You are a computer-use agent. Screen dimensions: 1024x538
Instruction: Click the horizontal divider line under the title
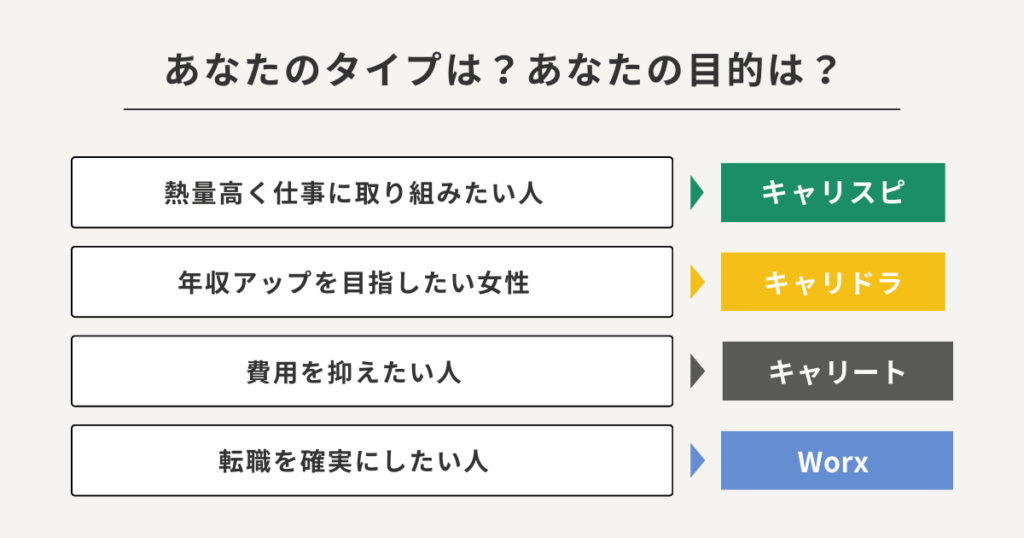pos(511,108)
